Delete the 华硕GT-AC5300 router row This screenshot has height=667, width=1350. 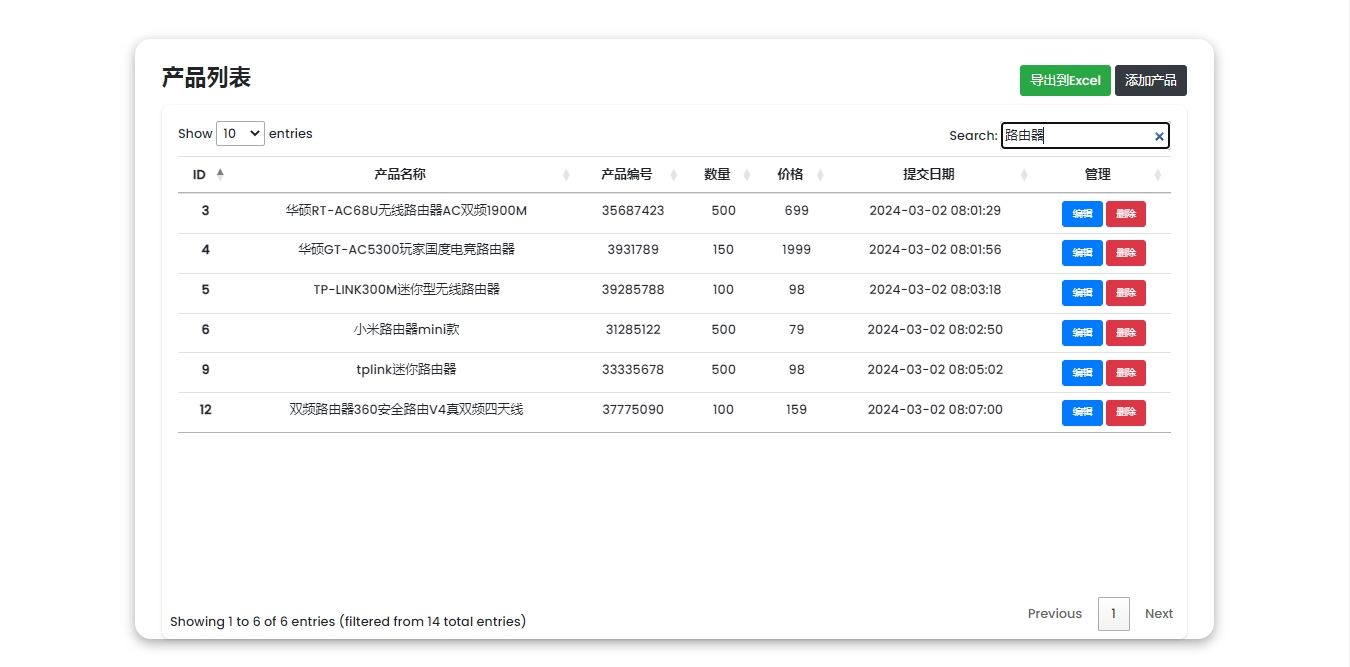click(x=1126, y=253)
